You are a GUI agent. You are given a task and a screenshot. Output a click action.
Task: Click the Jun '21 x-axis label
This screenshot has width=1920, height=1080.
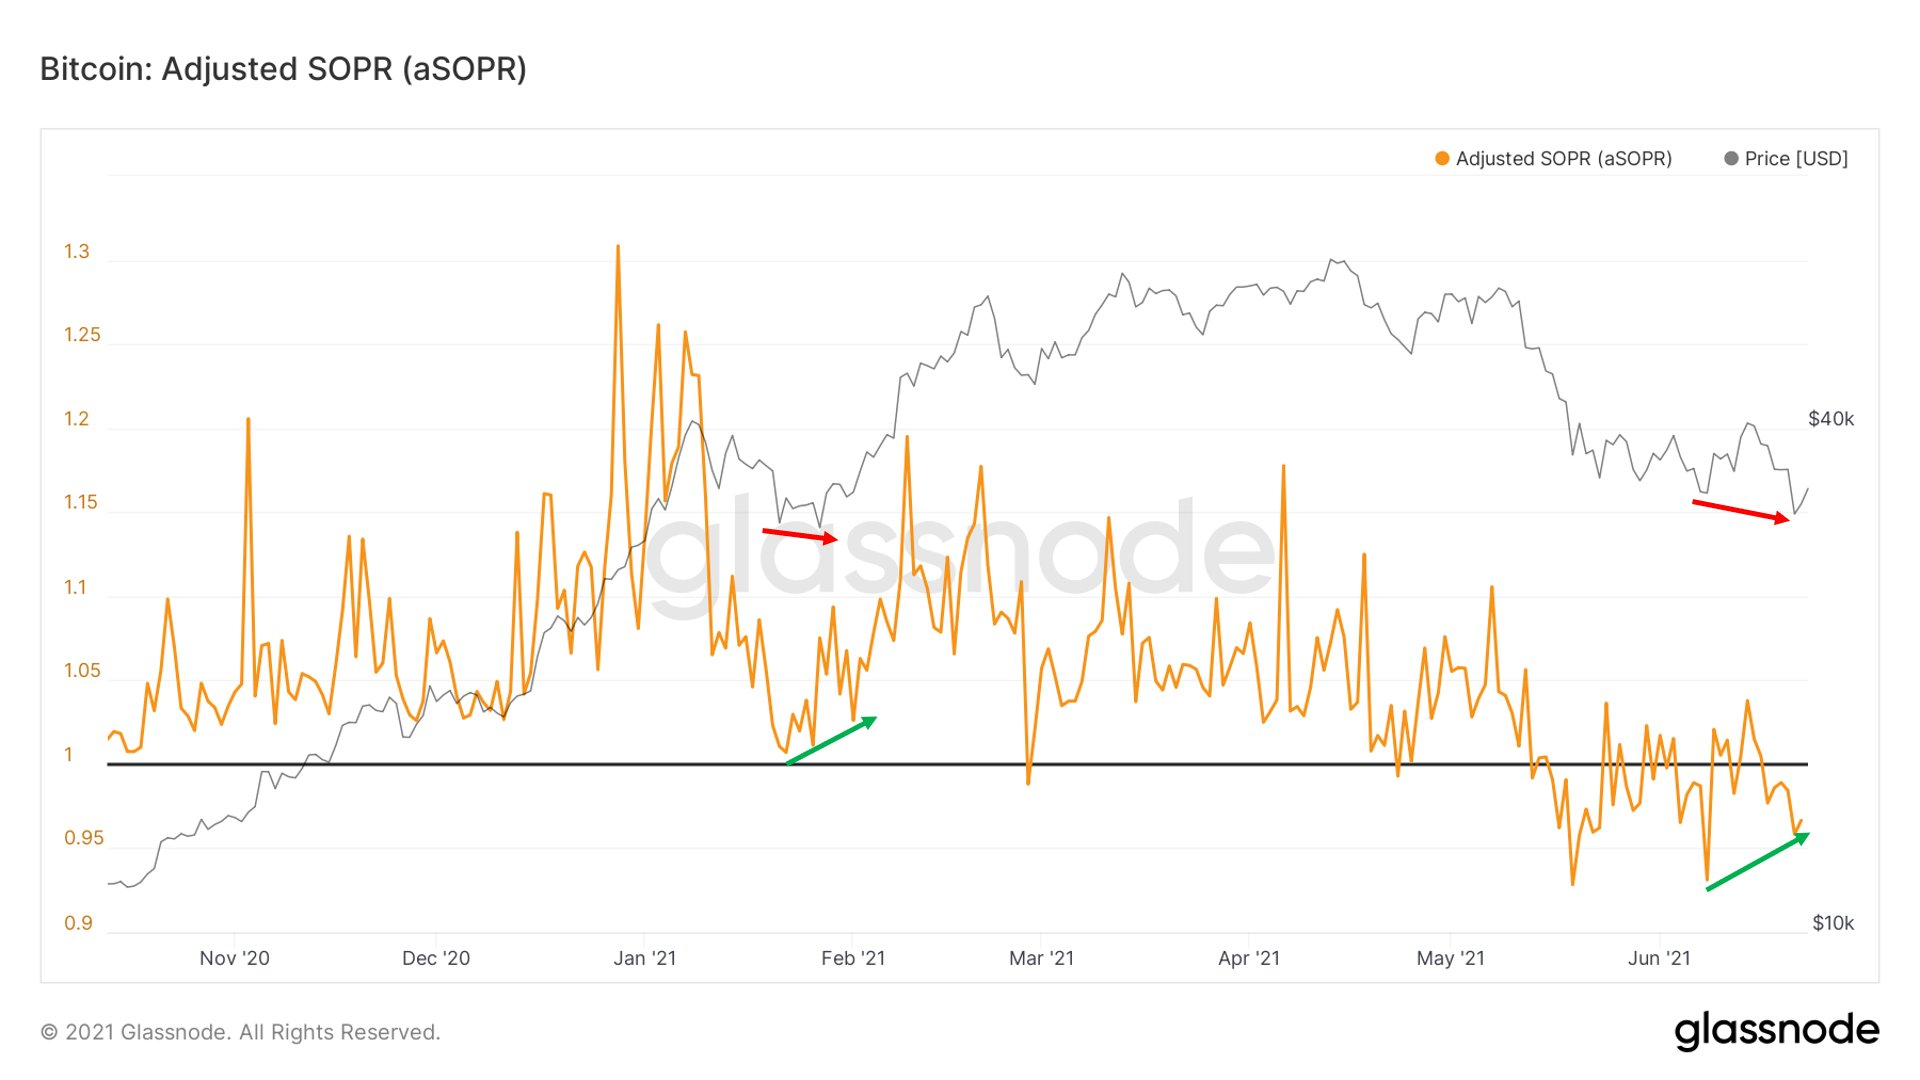point(1659,958)
